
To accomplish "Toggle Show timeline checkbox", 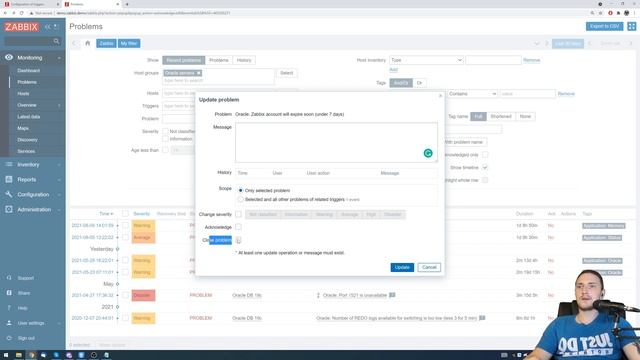I will [485, 167].
